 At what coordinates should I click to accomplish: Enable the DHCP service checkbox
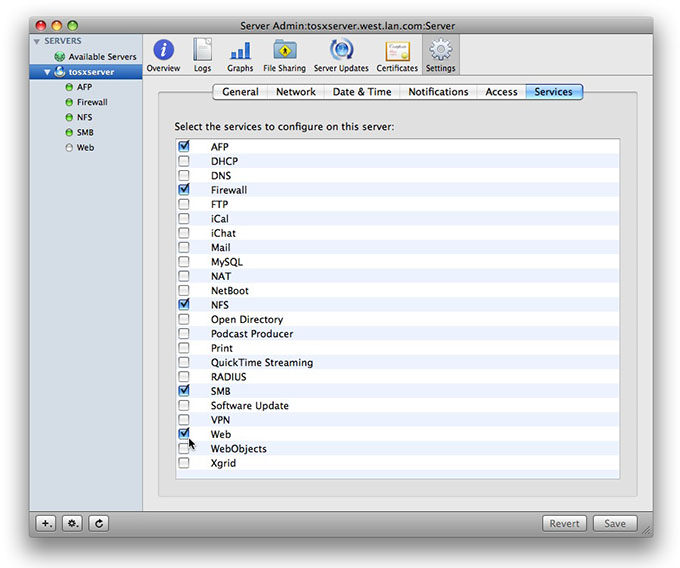tap(184, 161)
